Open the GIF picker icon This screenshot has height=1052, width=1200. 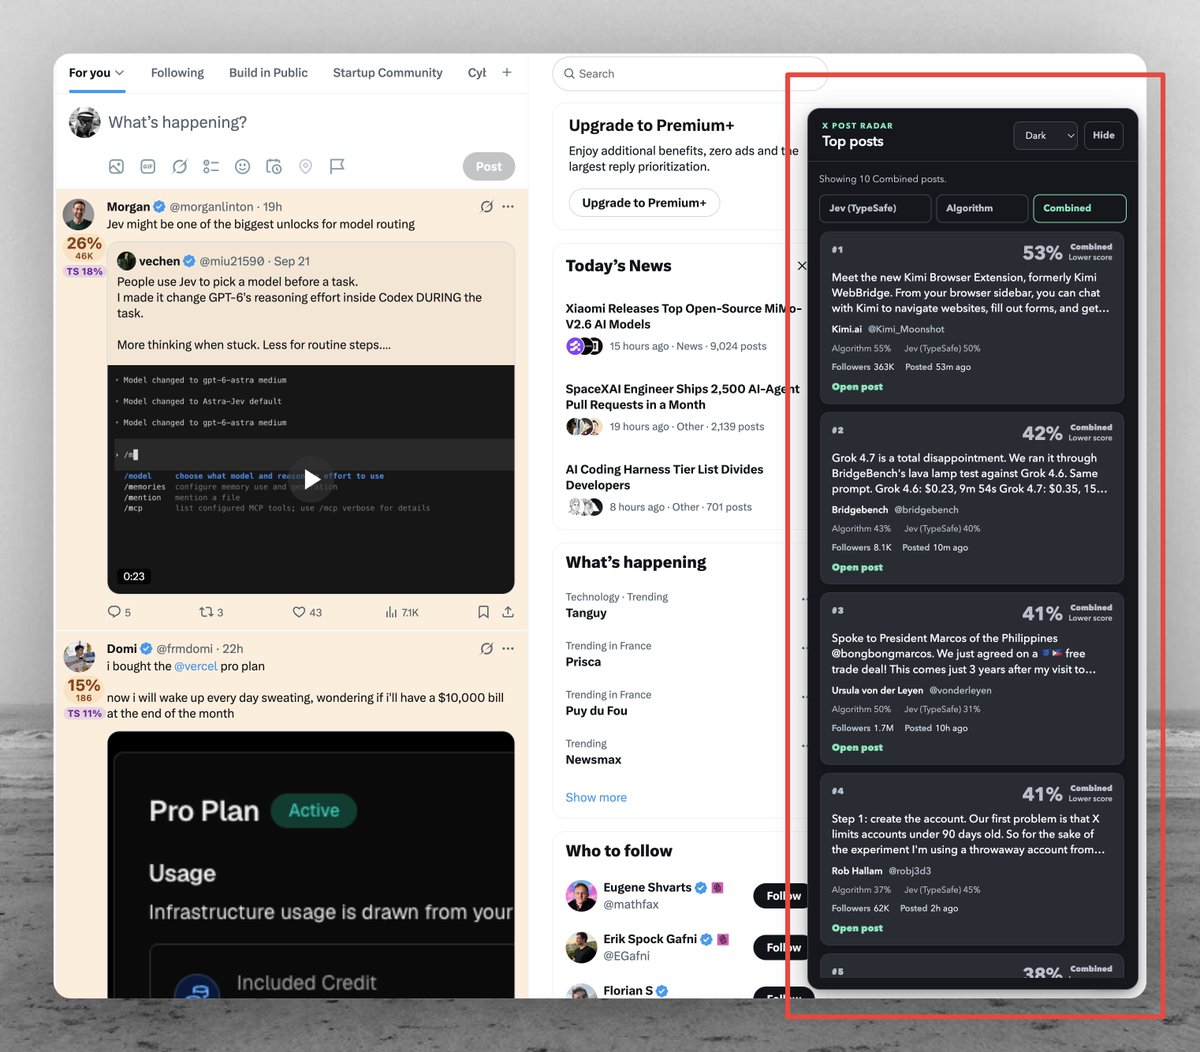(148, 167)
